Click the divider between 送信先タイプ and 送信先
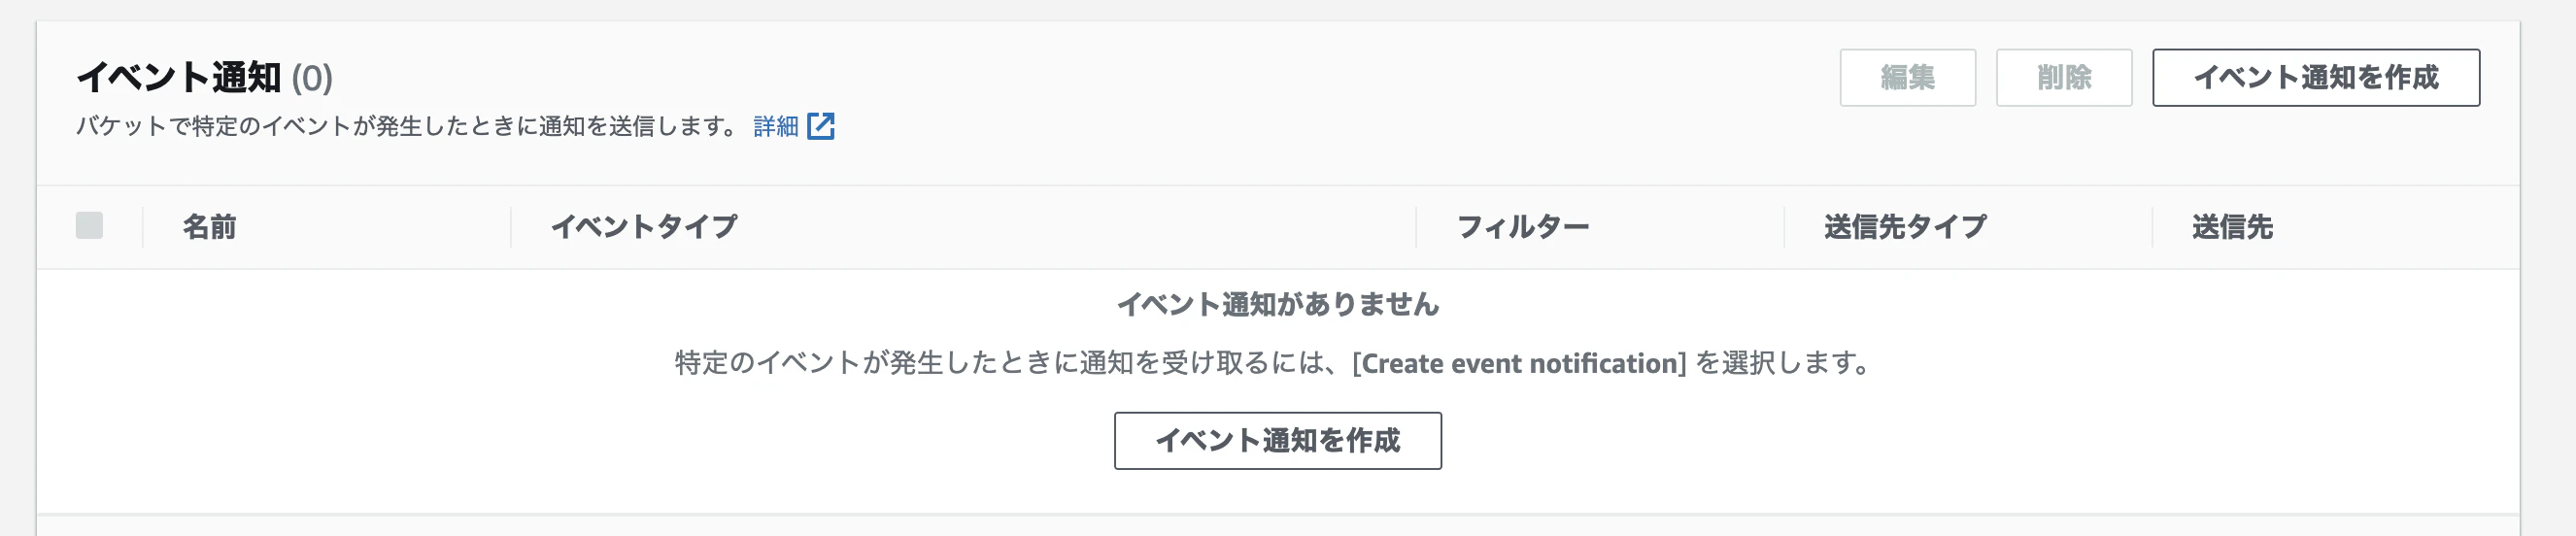Image resolution: width=2576 pixels, height=536 pixels. tap(2152, 227)
